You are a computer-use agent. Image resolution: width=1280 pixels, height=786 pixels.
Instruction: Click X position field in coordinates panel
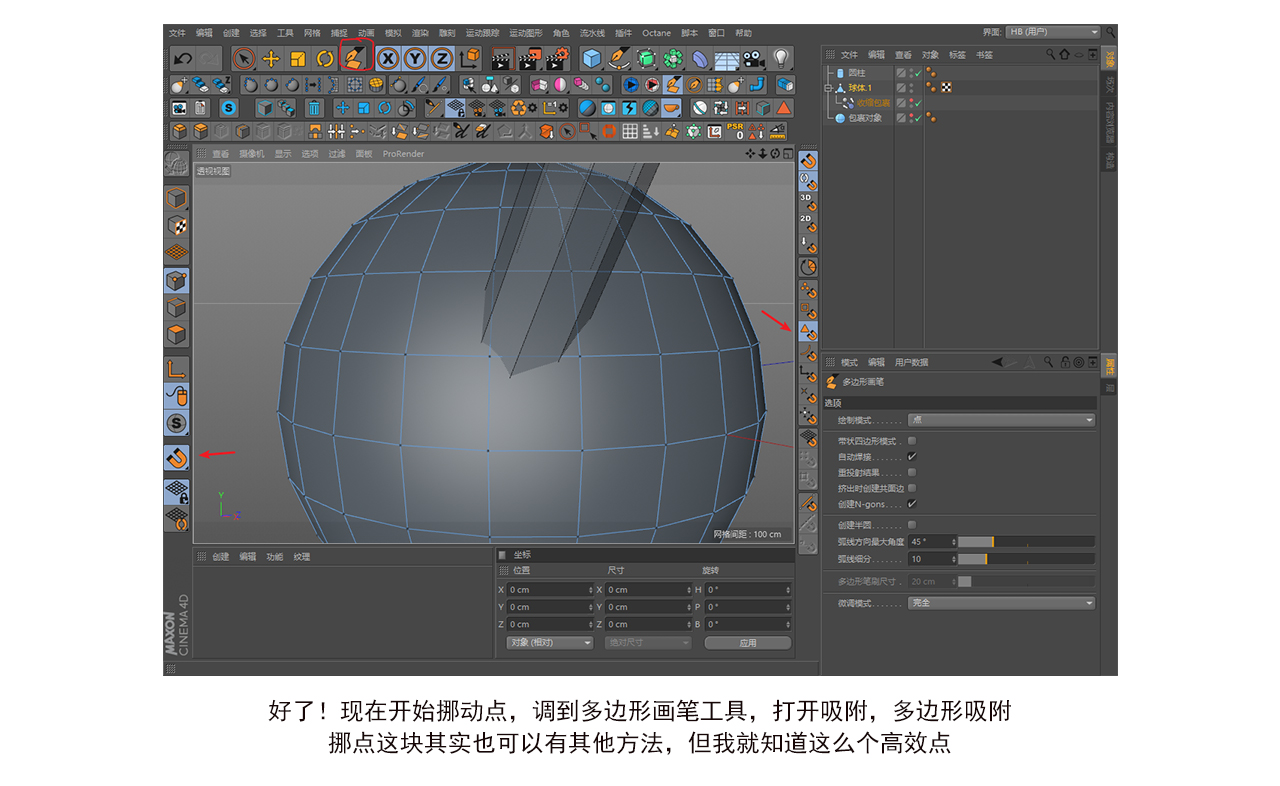click(551, 590)
